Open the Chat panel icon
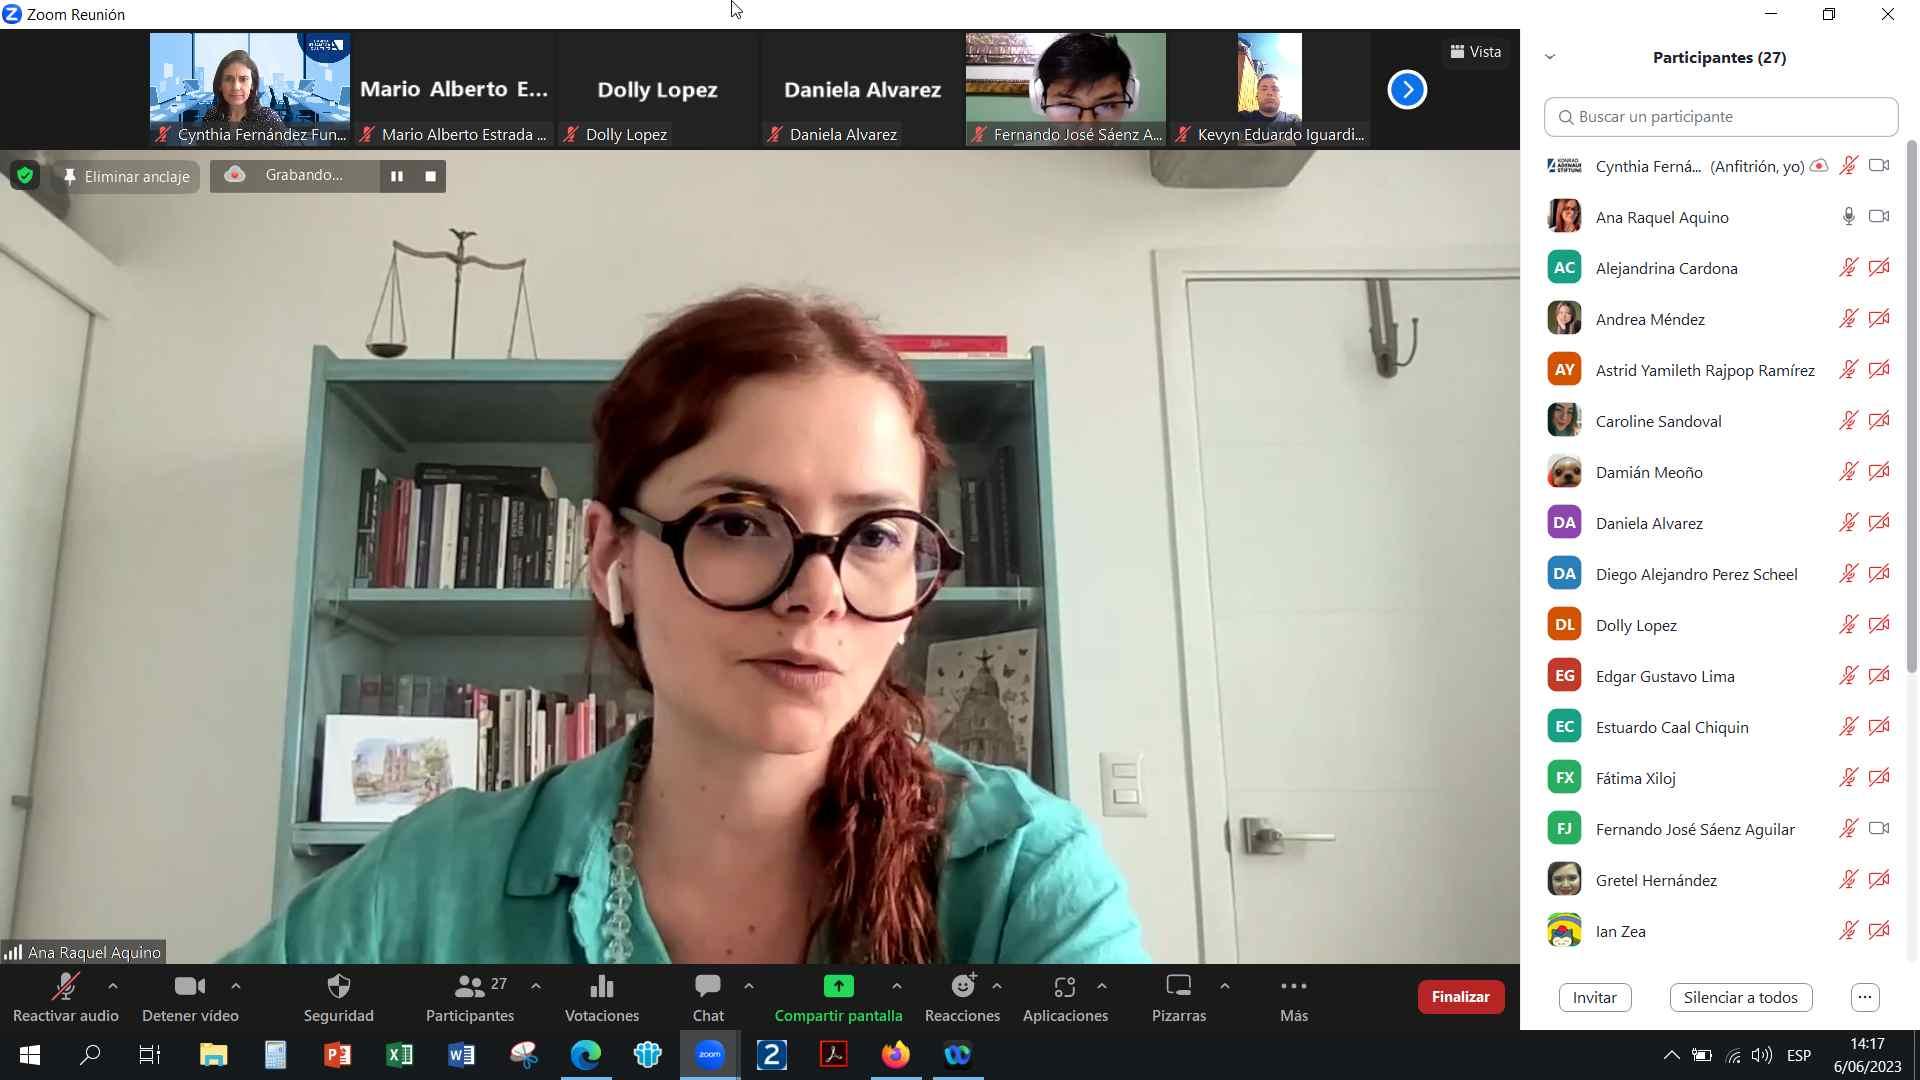Screen dimensions: 1920x1080 (x=707, y=987)
